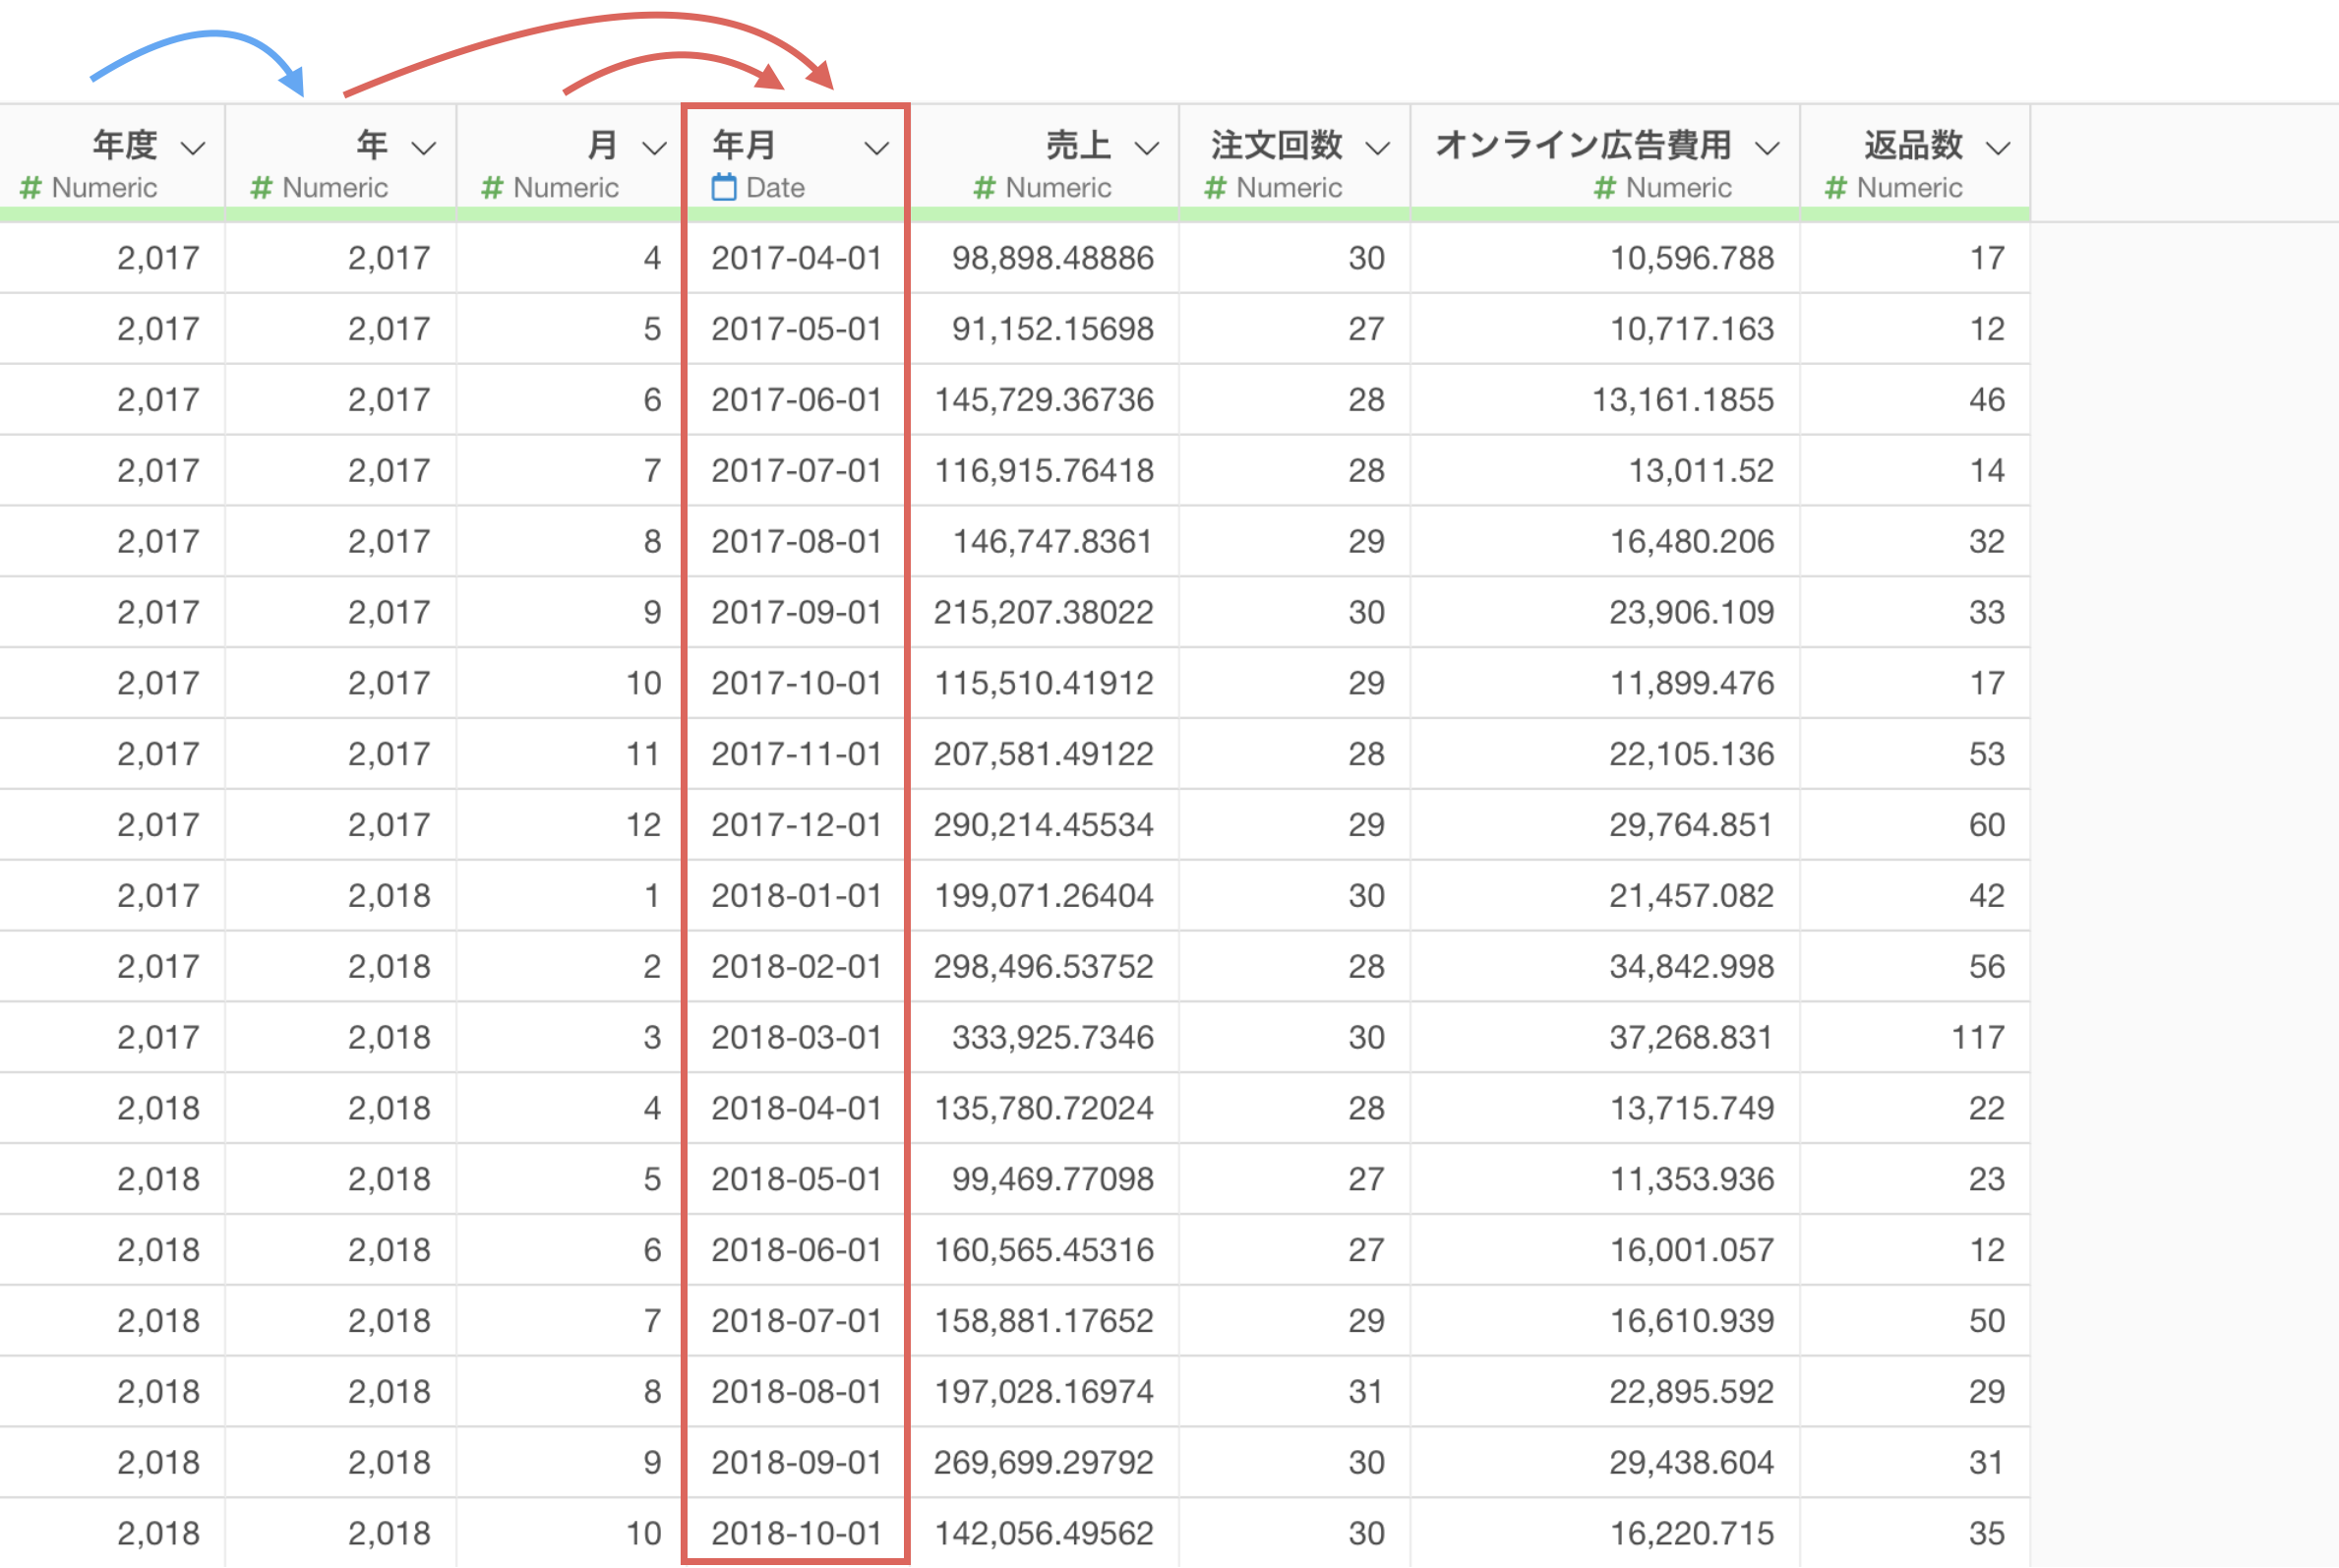Screen dimensions: 2339x1568
Task: Select the 2018-10-01 date cell
Action: [796, 1532]
